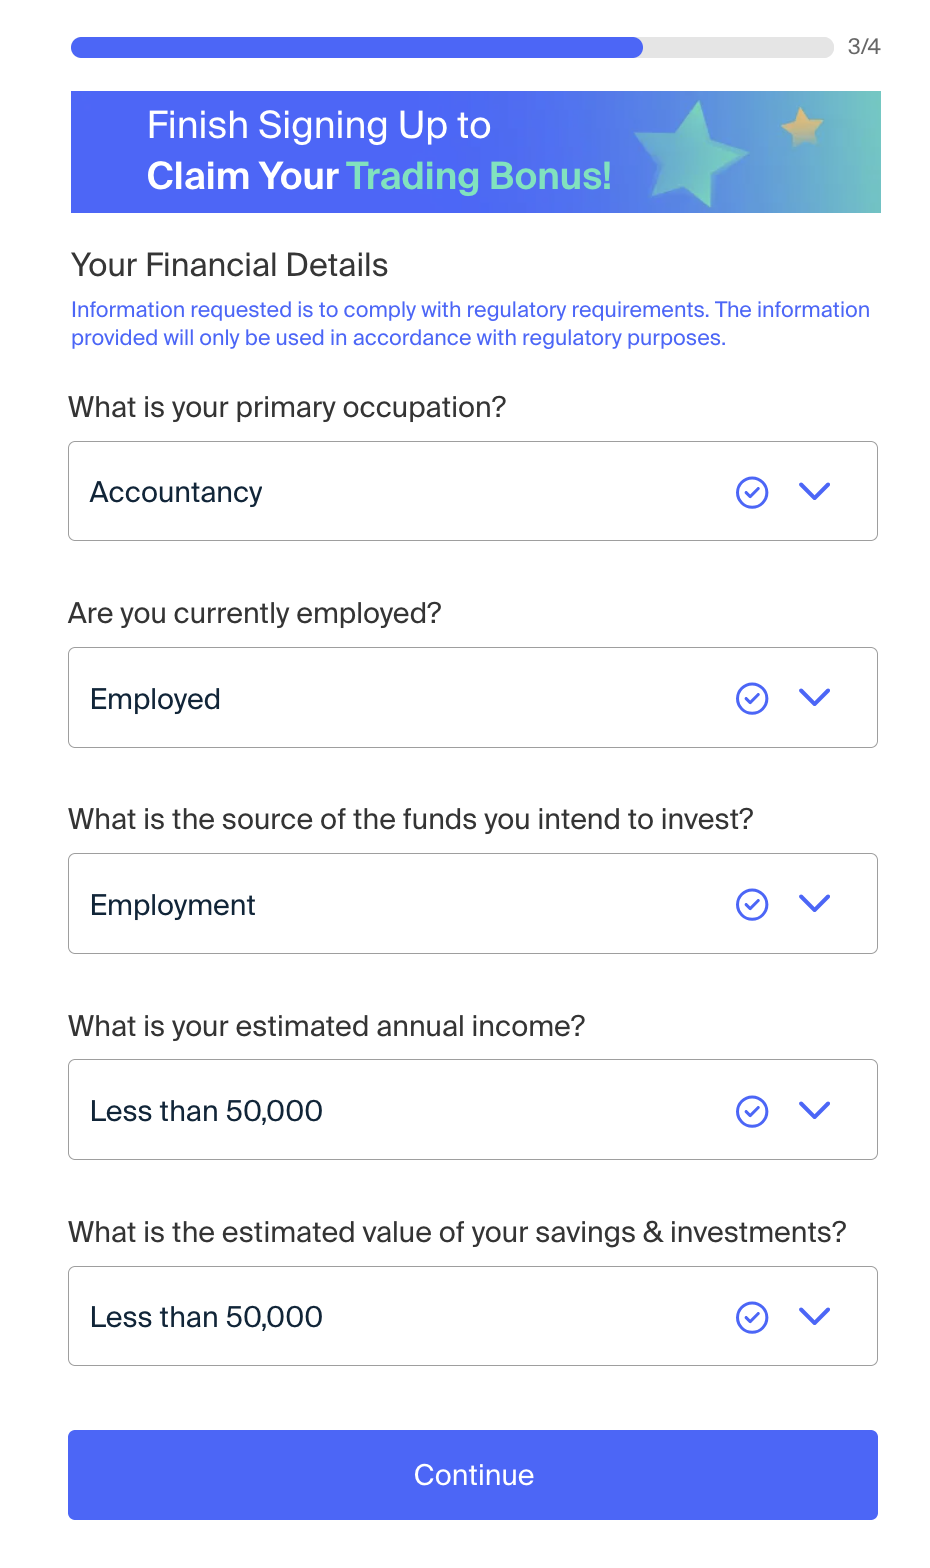The width and height of the screenshot is (930, 1568).
Task: Click the Claim Your Trading Bonus banner
Action: pos(476,152)
